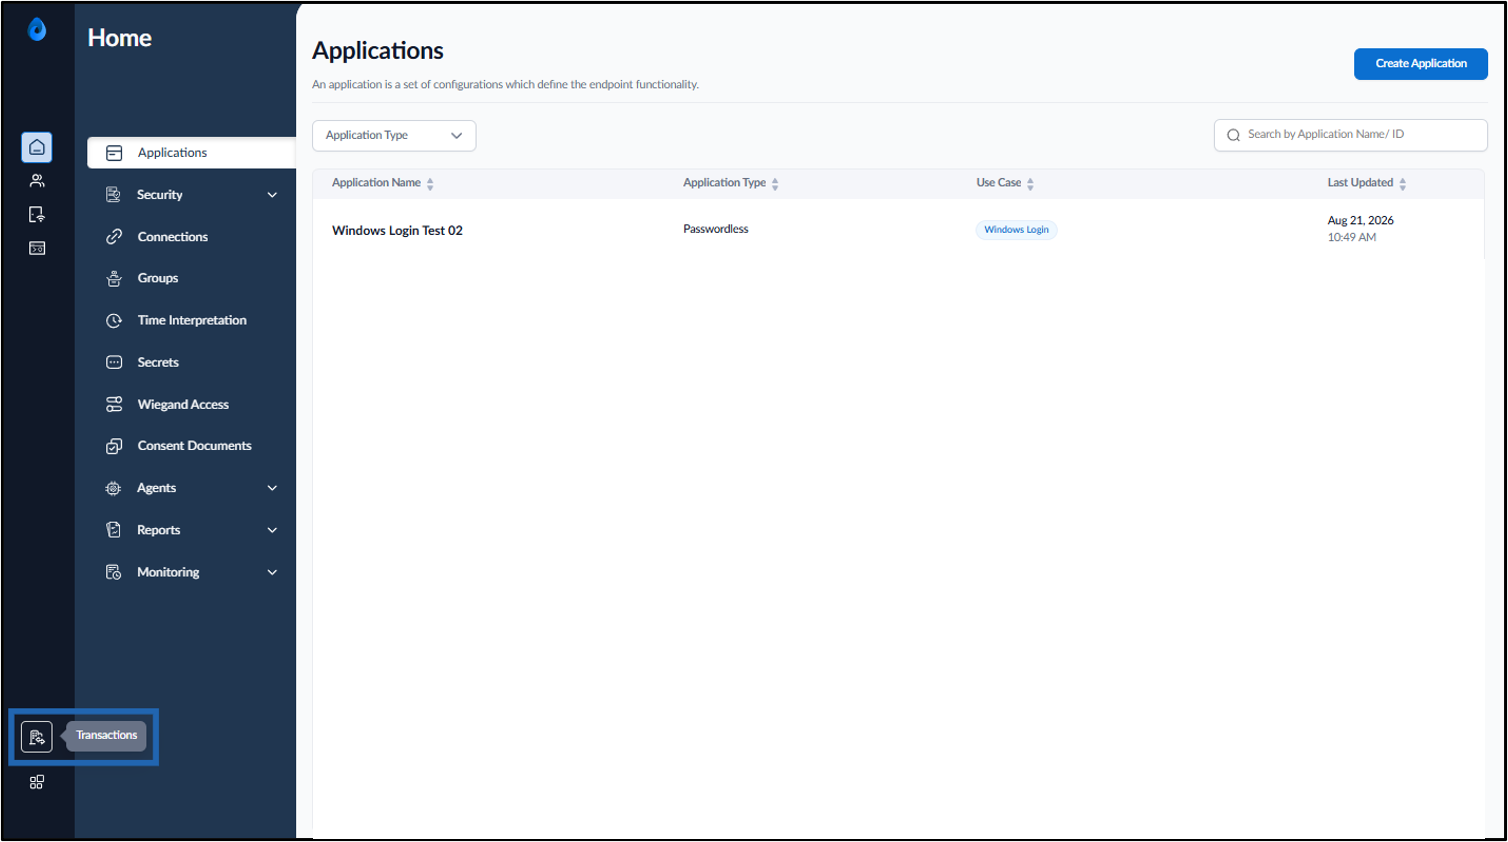Open the Home rail icon

(37, 147)
